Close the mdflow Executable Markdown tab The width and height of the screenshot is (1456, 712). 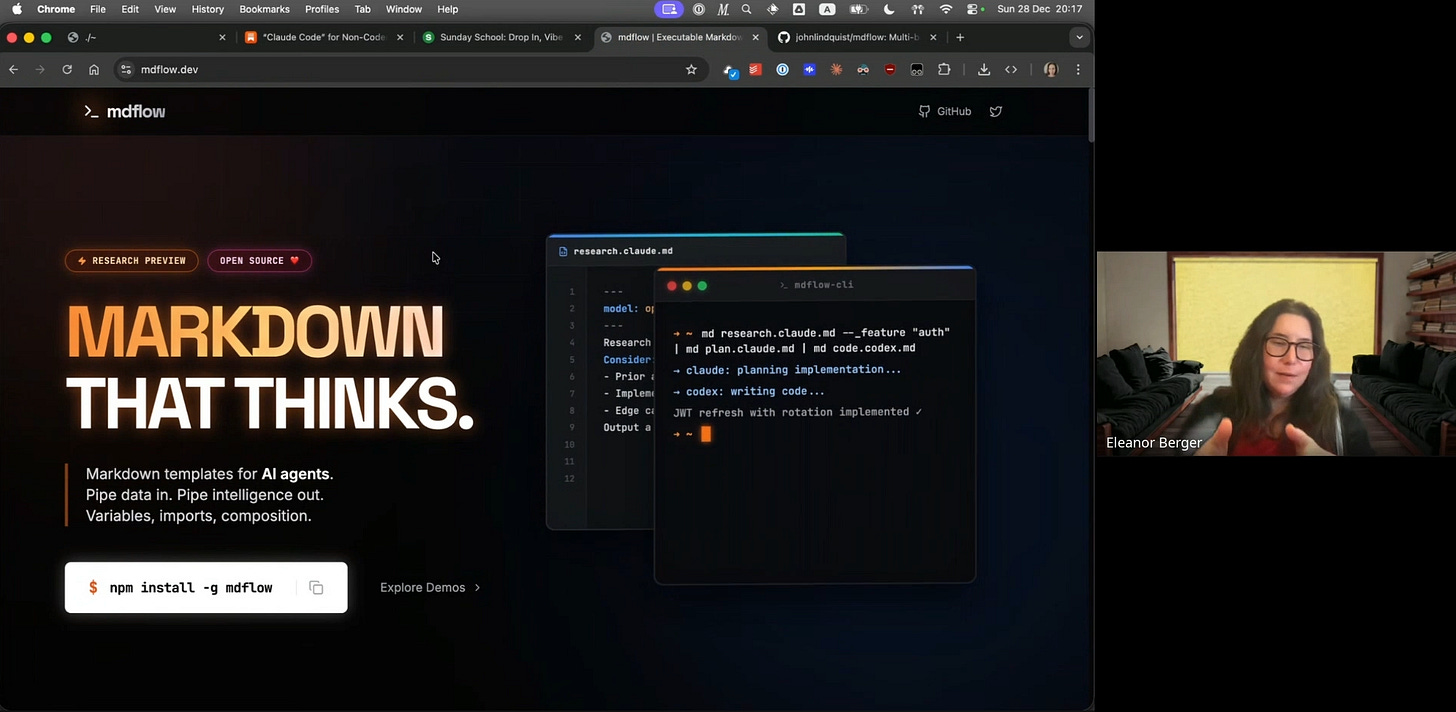point(755,38)
